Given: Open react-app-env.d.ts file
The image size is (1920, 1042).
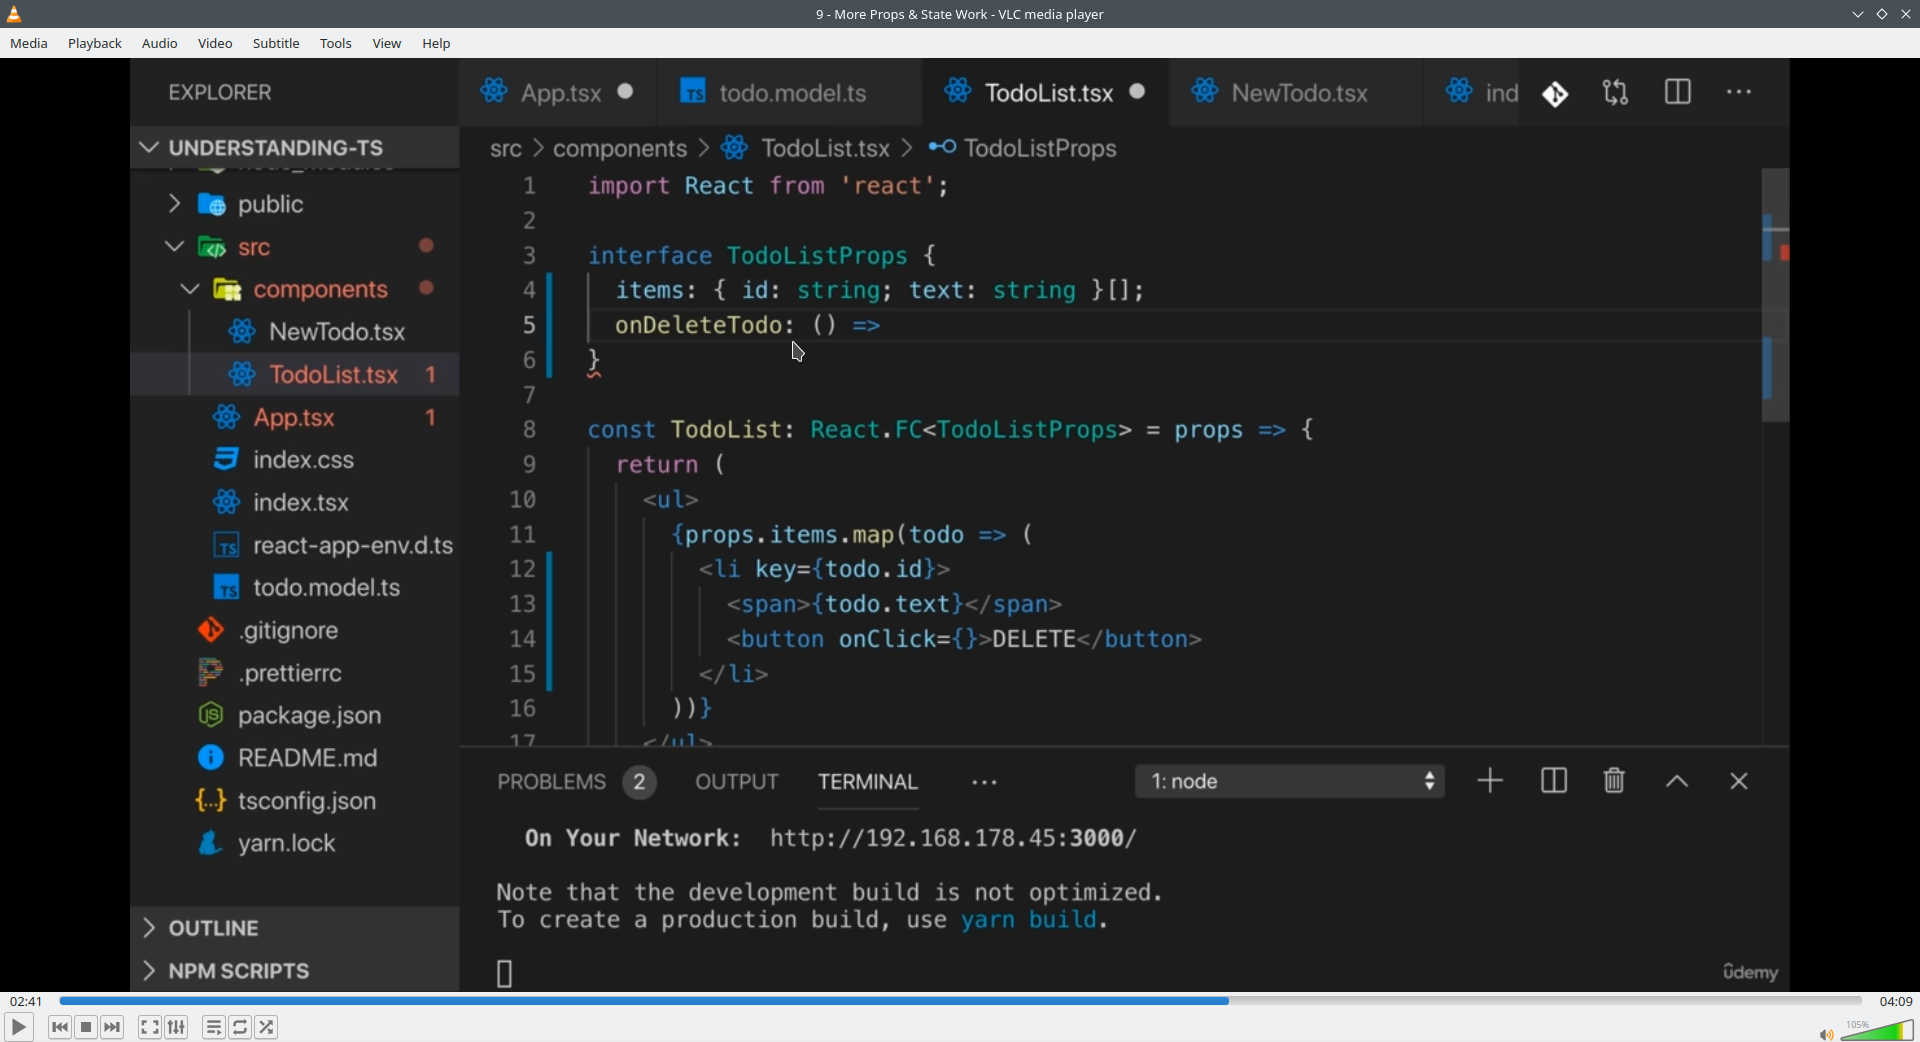Looking at the screenshot, I should pyautogui.click(x=295, y=545).
